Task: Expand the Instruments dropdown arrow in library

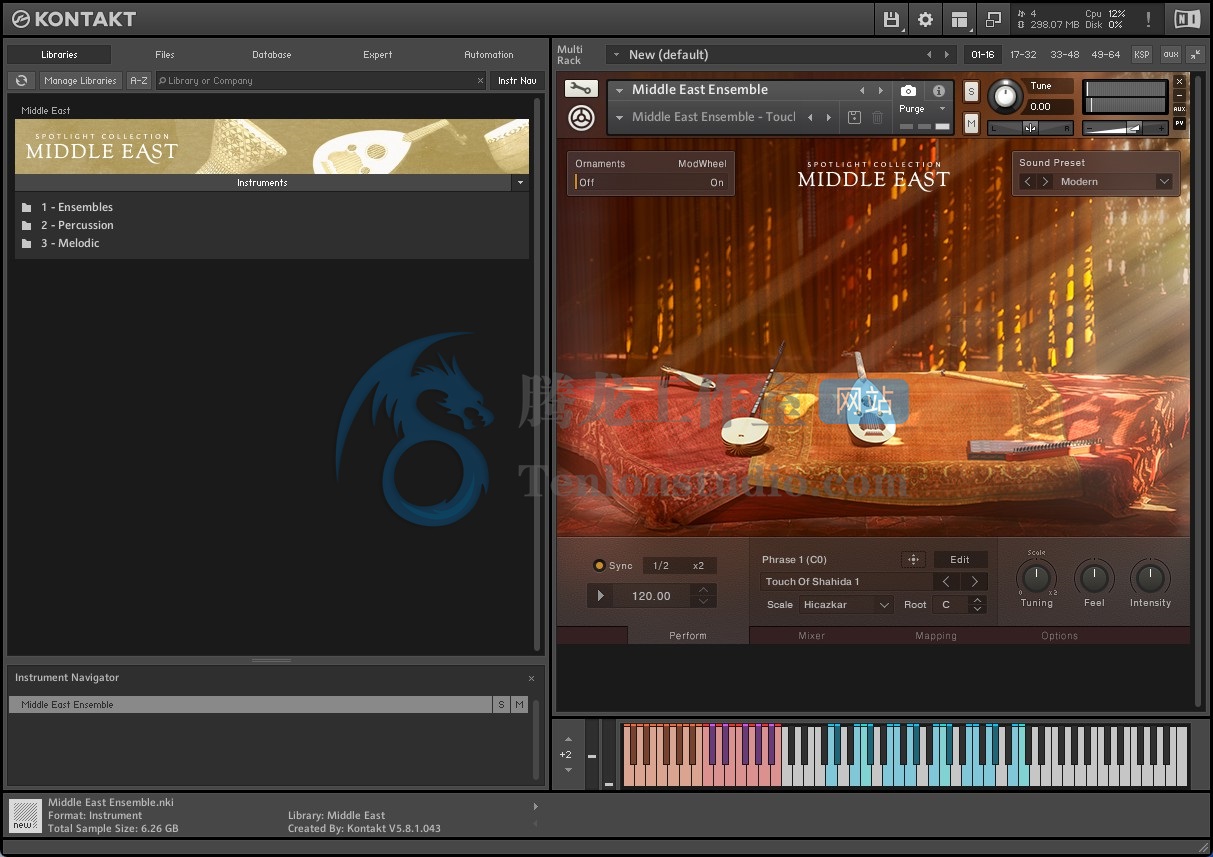Action: 519,183
